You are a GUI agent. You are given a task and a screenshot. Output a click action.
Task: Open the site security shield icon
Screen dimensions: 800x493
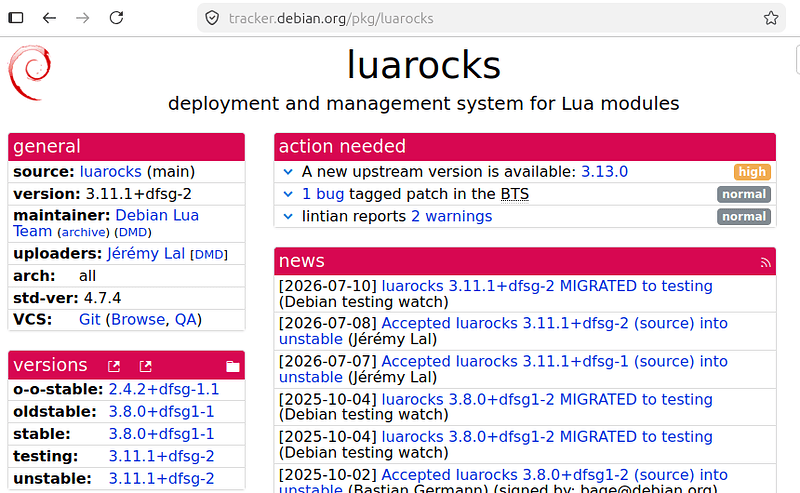tap(212, 18)
